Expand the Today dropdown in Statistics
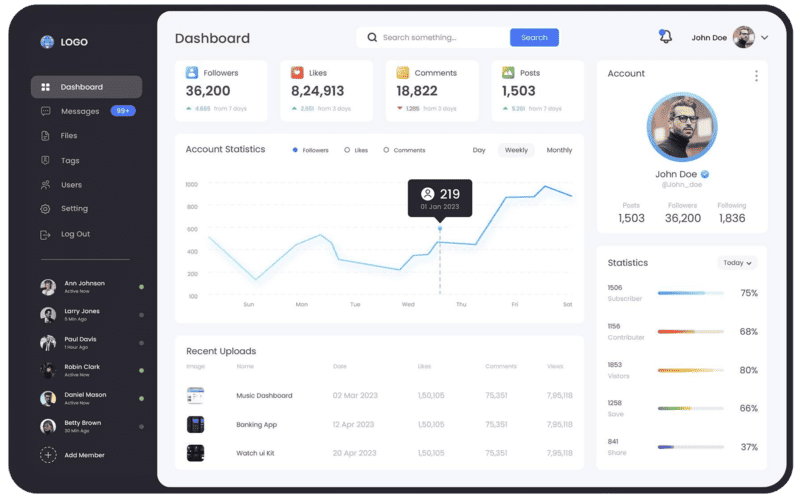The width and height of the screenshot is (799, 498). pyautogui.click(x=737, y=263)
